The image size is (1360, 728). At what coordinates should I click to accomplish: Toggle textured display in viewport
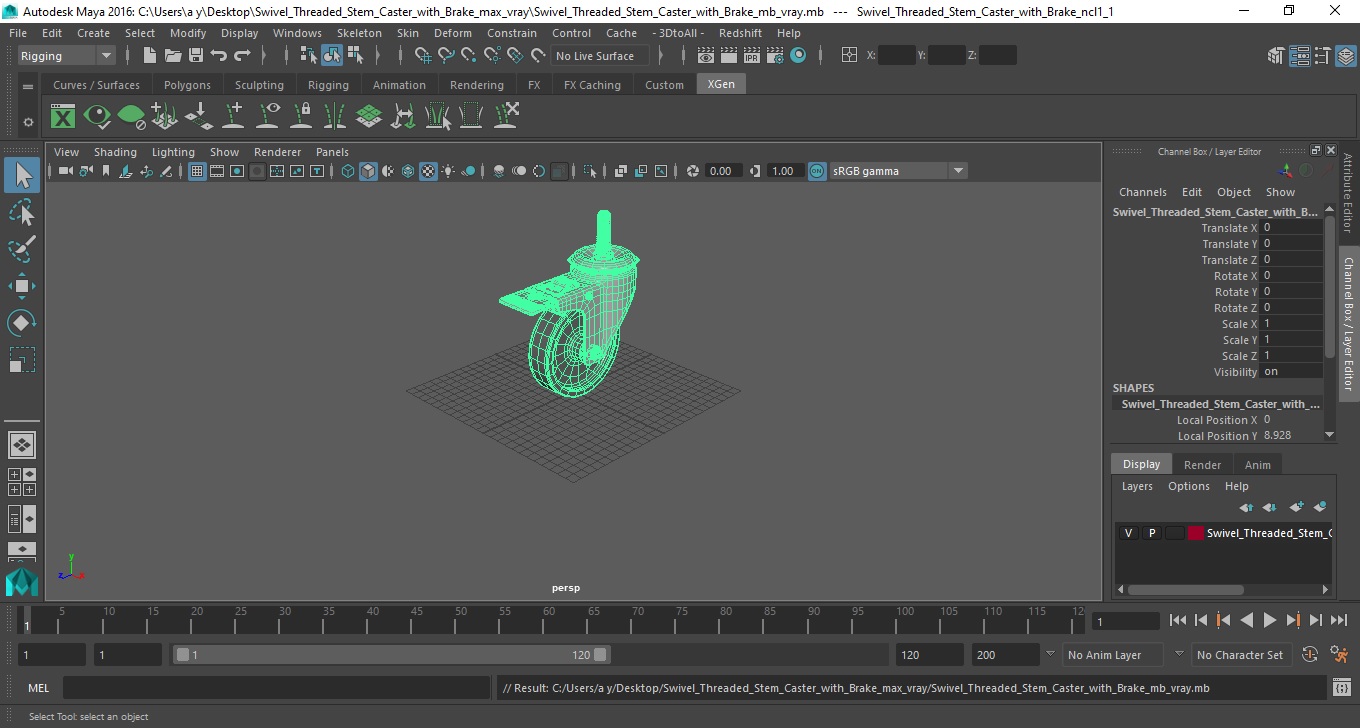click(428, 171)
